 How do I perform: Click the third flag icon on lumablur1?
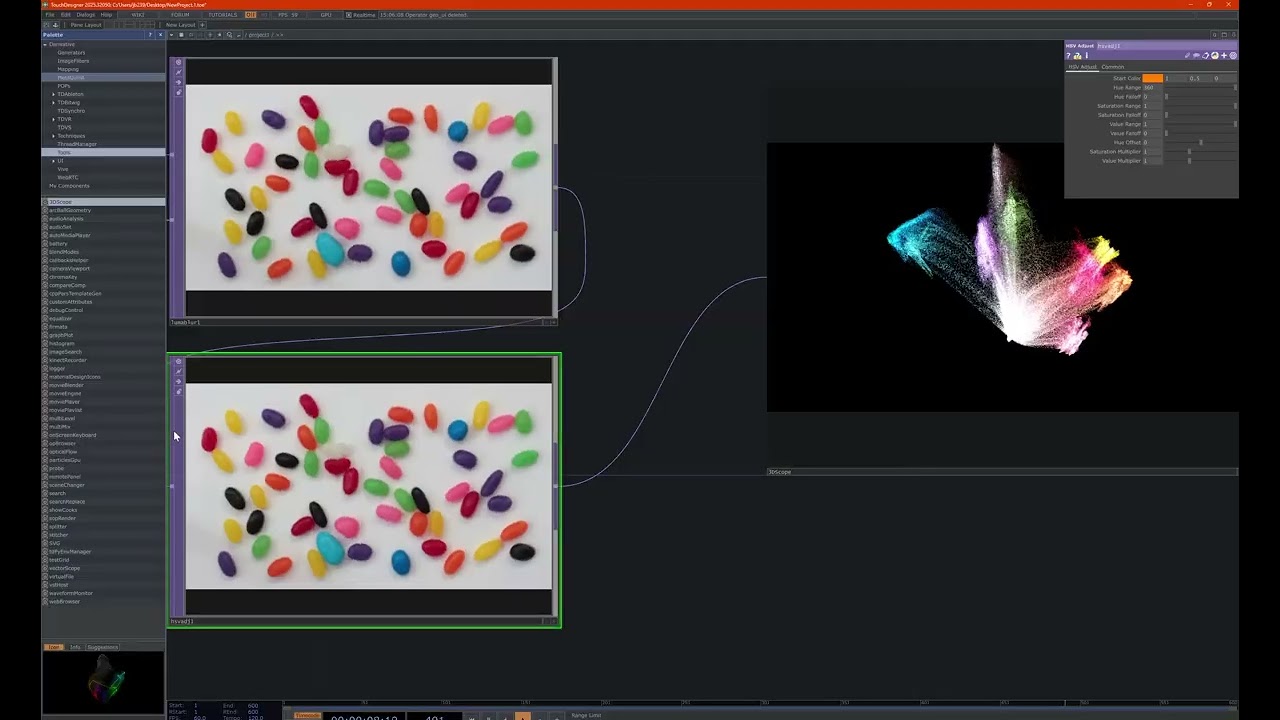point(179,82)
